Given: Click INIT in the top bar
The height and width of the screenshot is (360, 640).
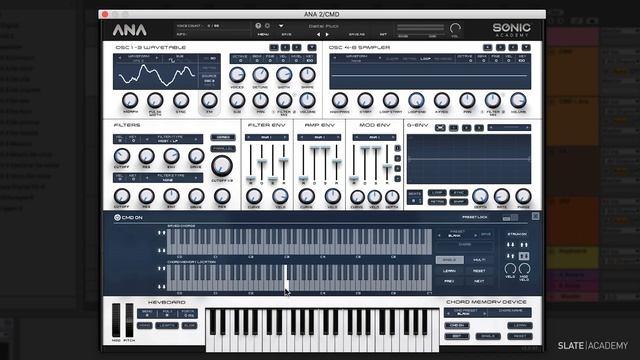Looking at the screenshot, I should tap(383, 35).
